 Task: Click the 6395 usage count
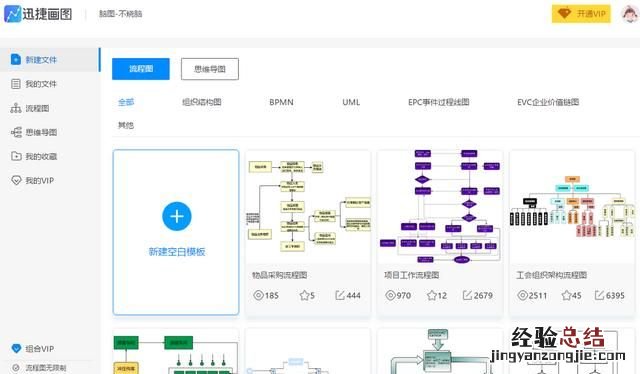[x=615, y=295]
